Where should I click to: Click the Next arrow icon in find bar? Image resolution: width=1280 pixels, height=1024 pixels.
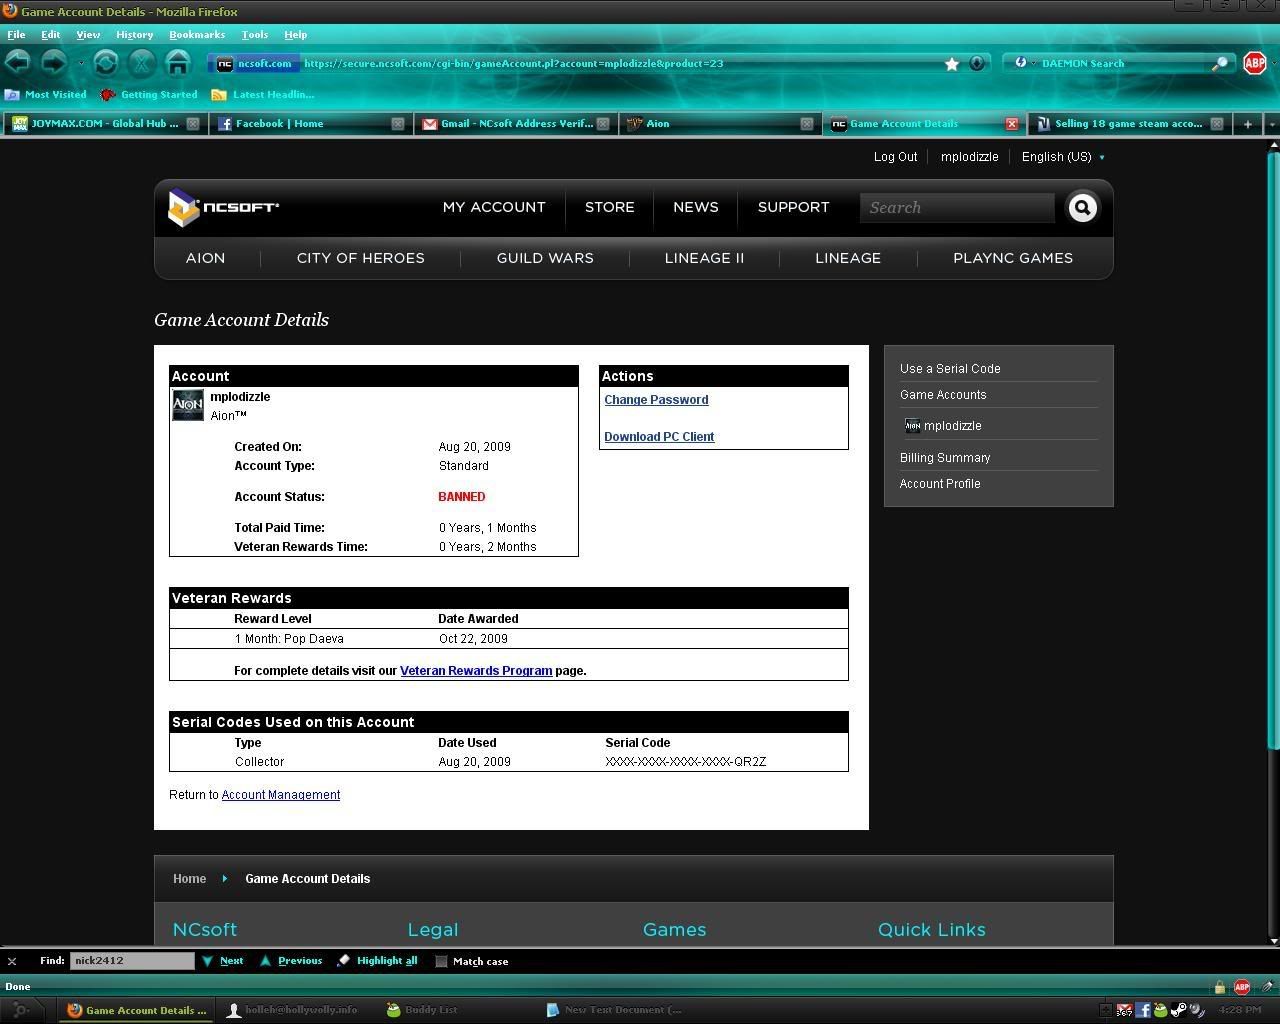(207, 961)
